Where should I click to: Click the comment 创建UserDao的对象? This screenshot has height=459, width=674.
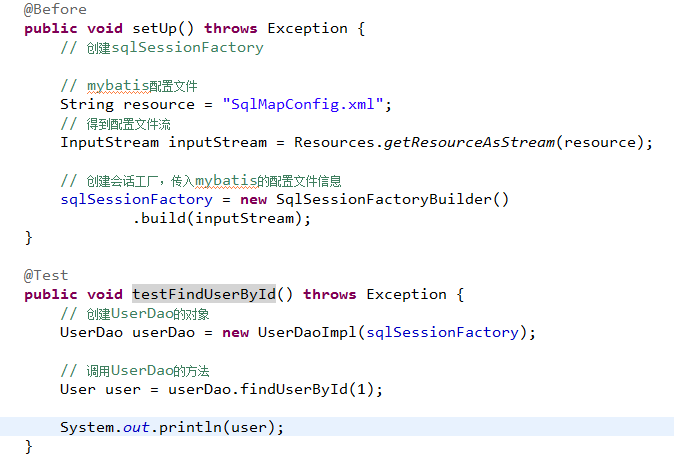135,314
